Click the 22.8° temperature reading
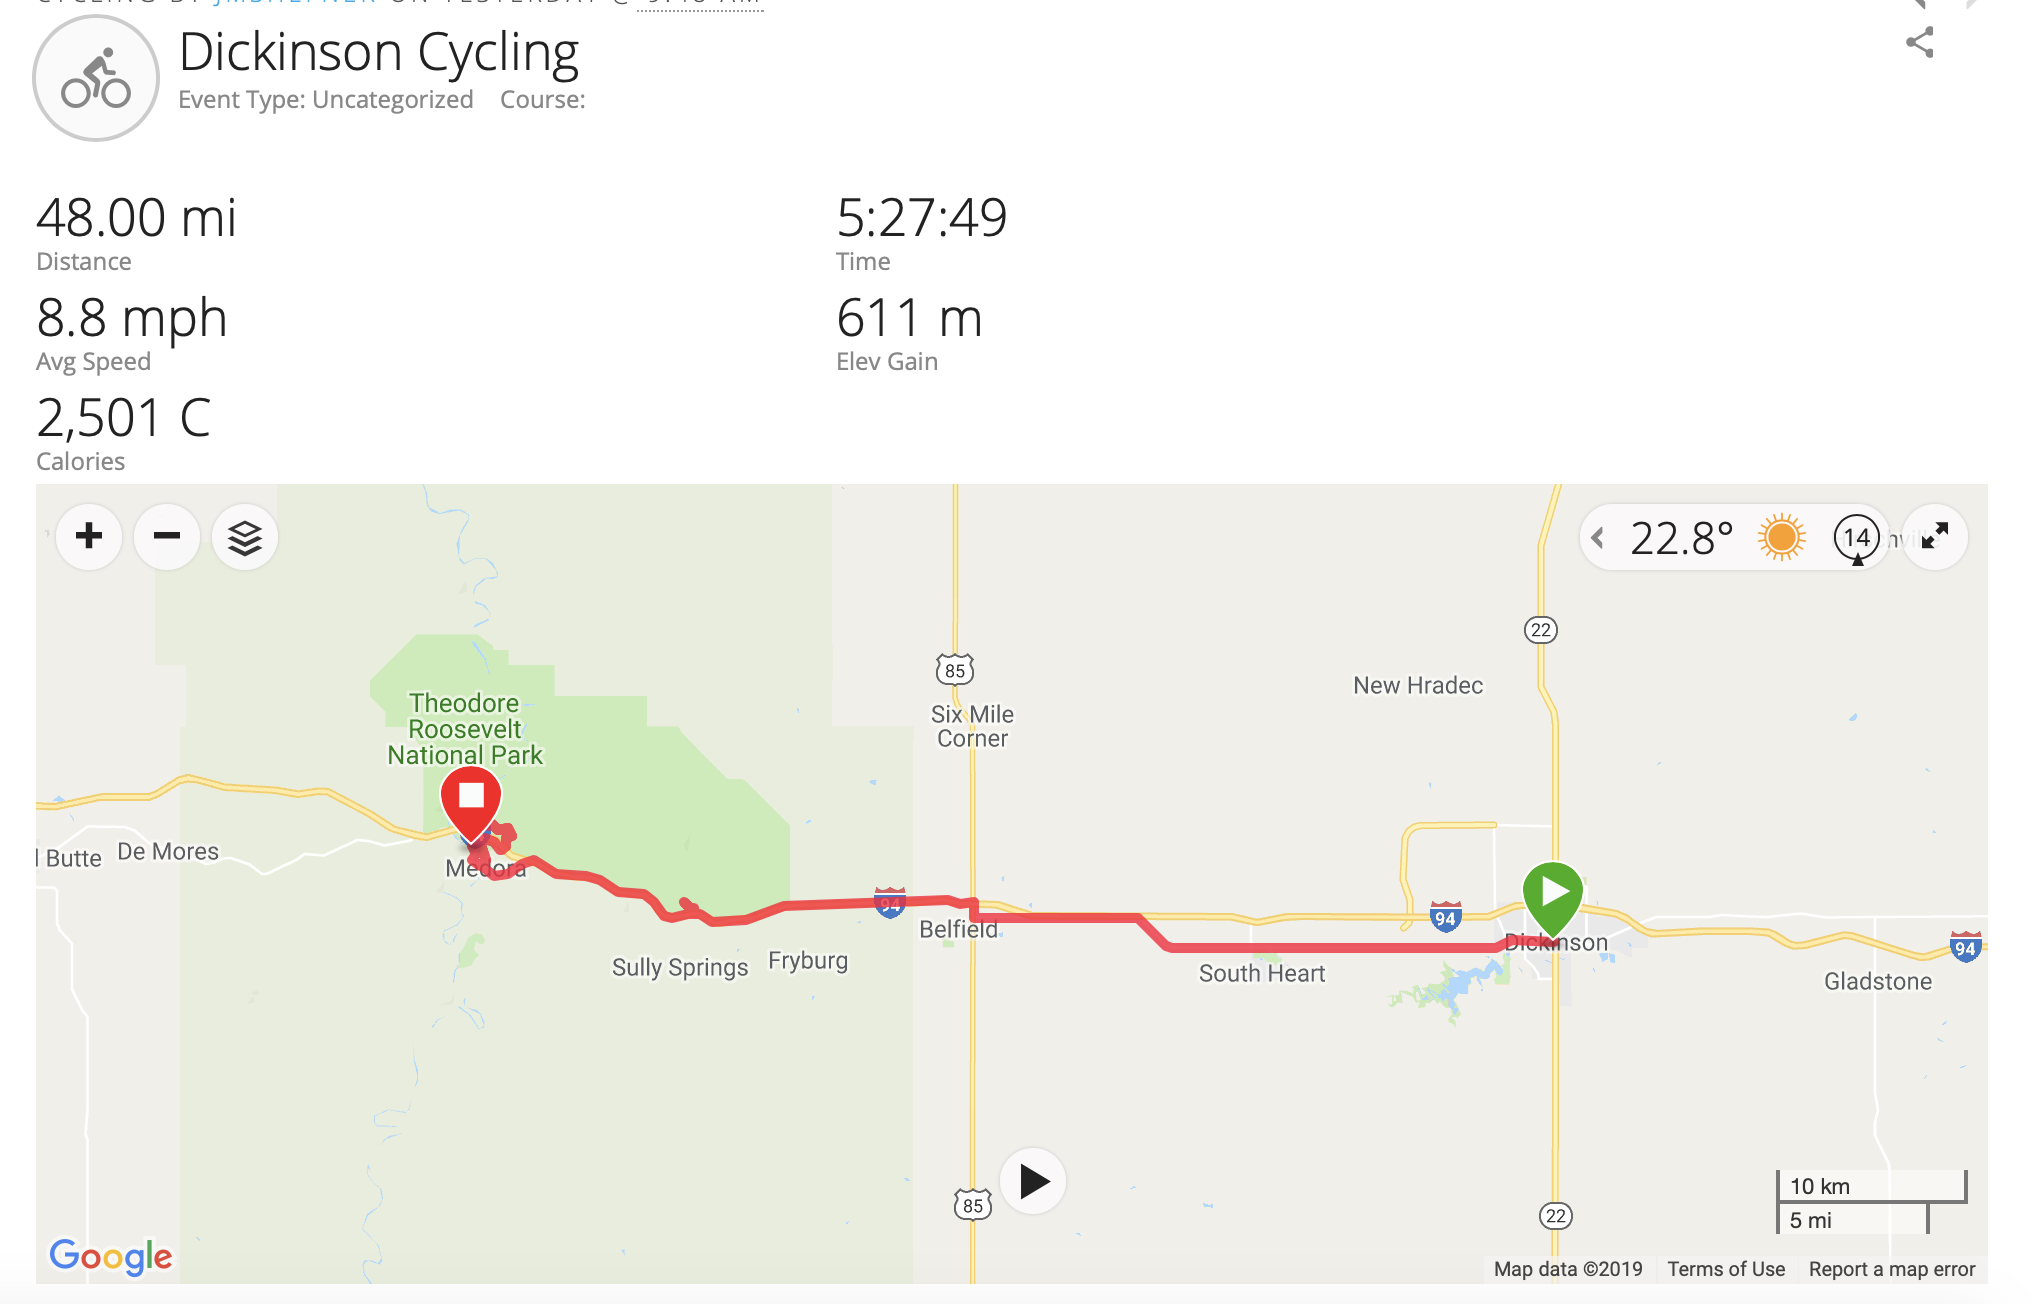This screenshot has width=2032, height=1304. tap(1681, 539)
